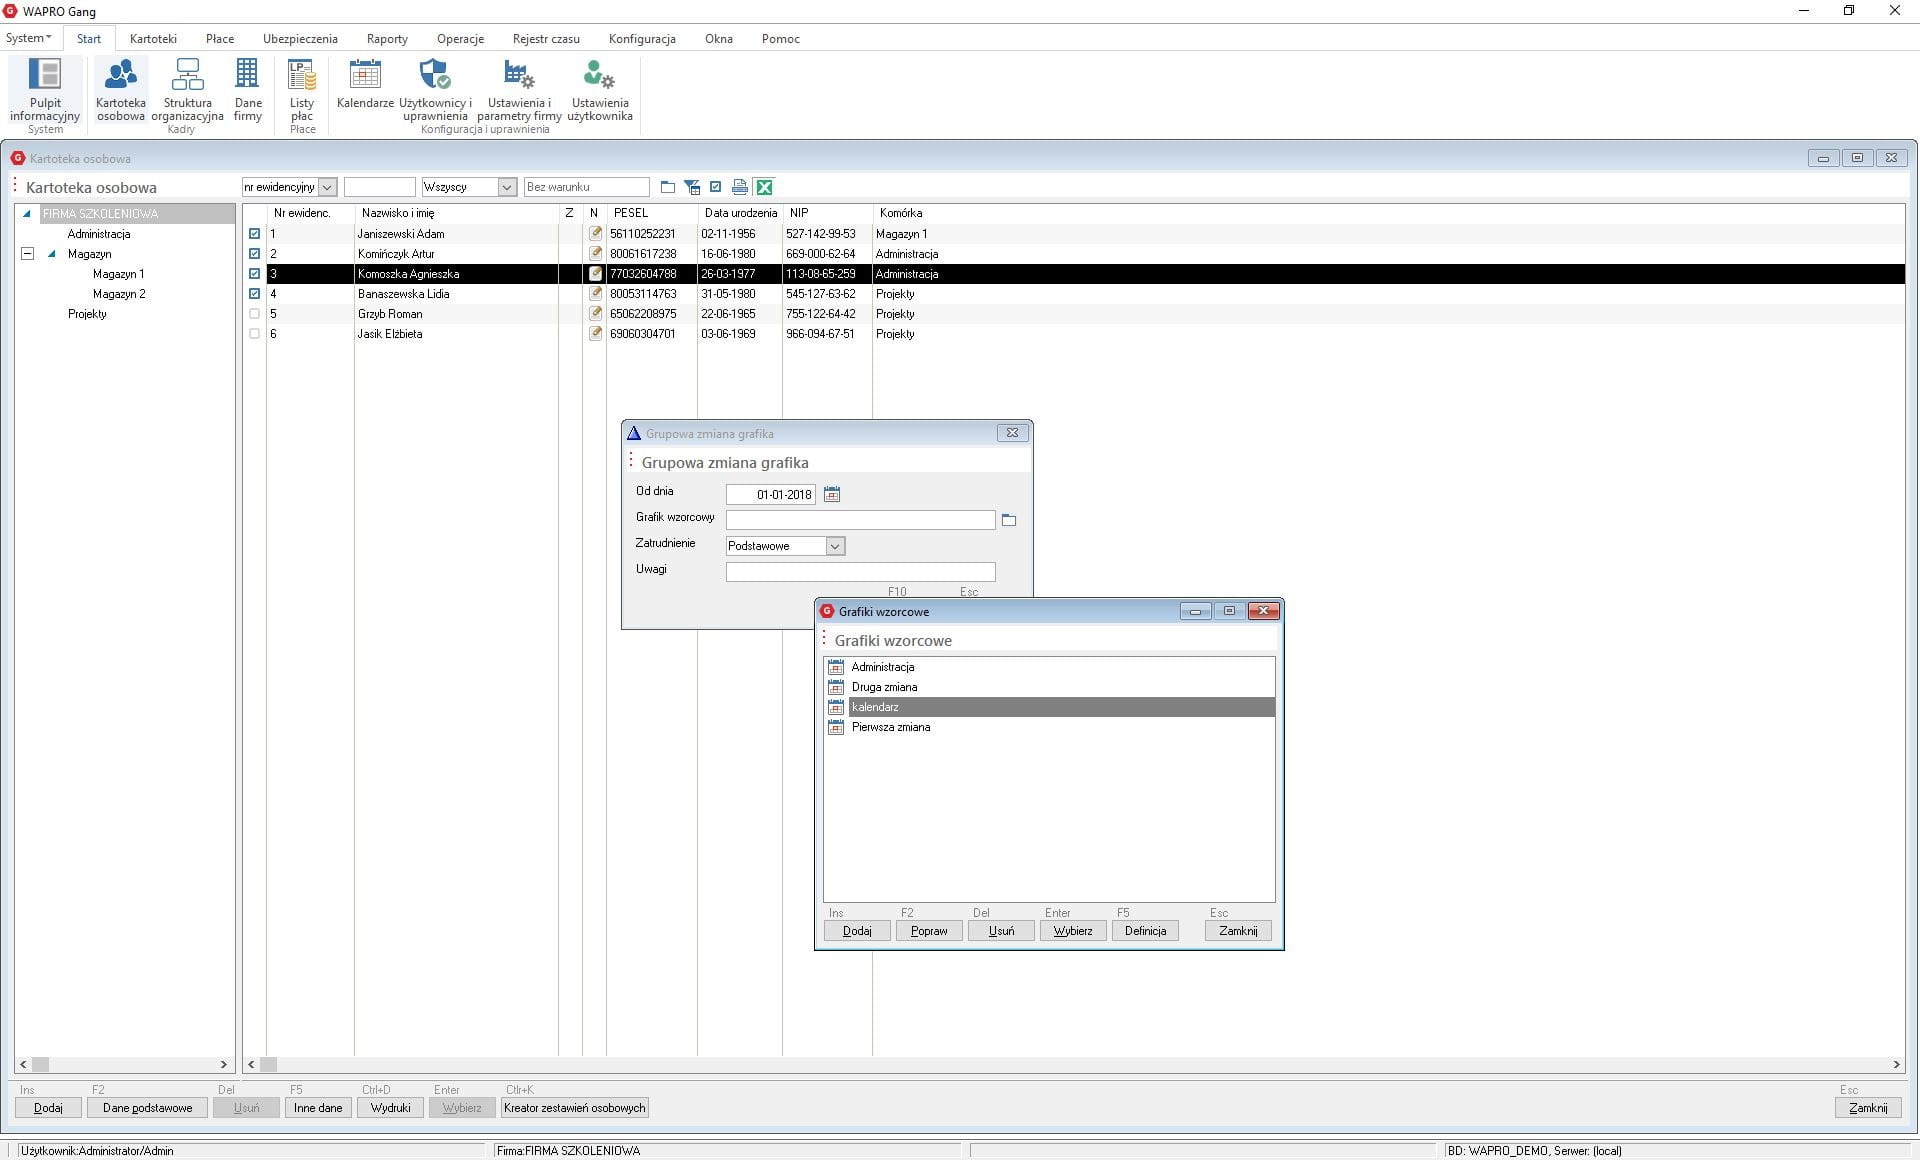Open calendar picker next to Od dnia
The image size is (1920, 1160).
point(832,494)
